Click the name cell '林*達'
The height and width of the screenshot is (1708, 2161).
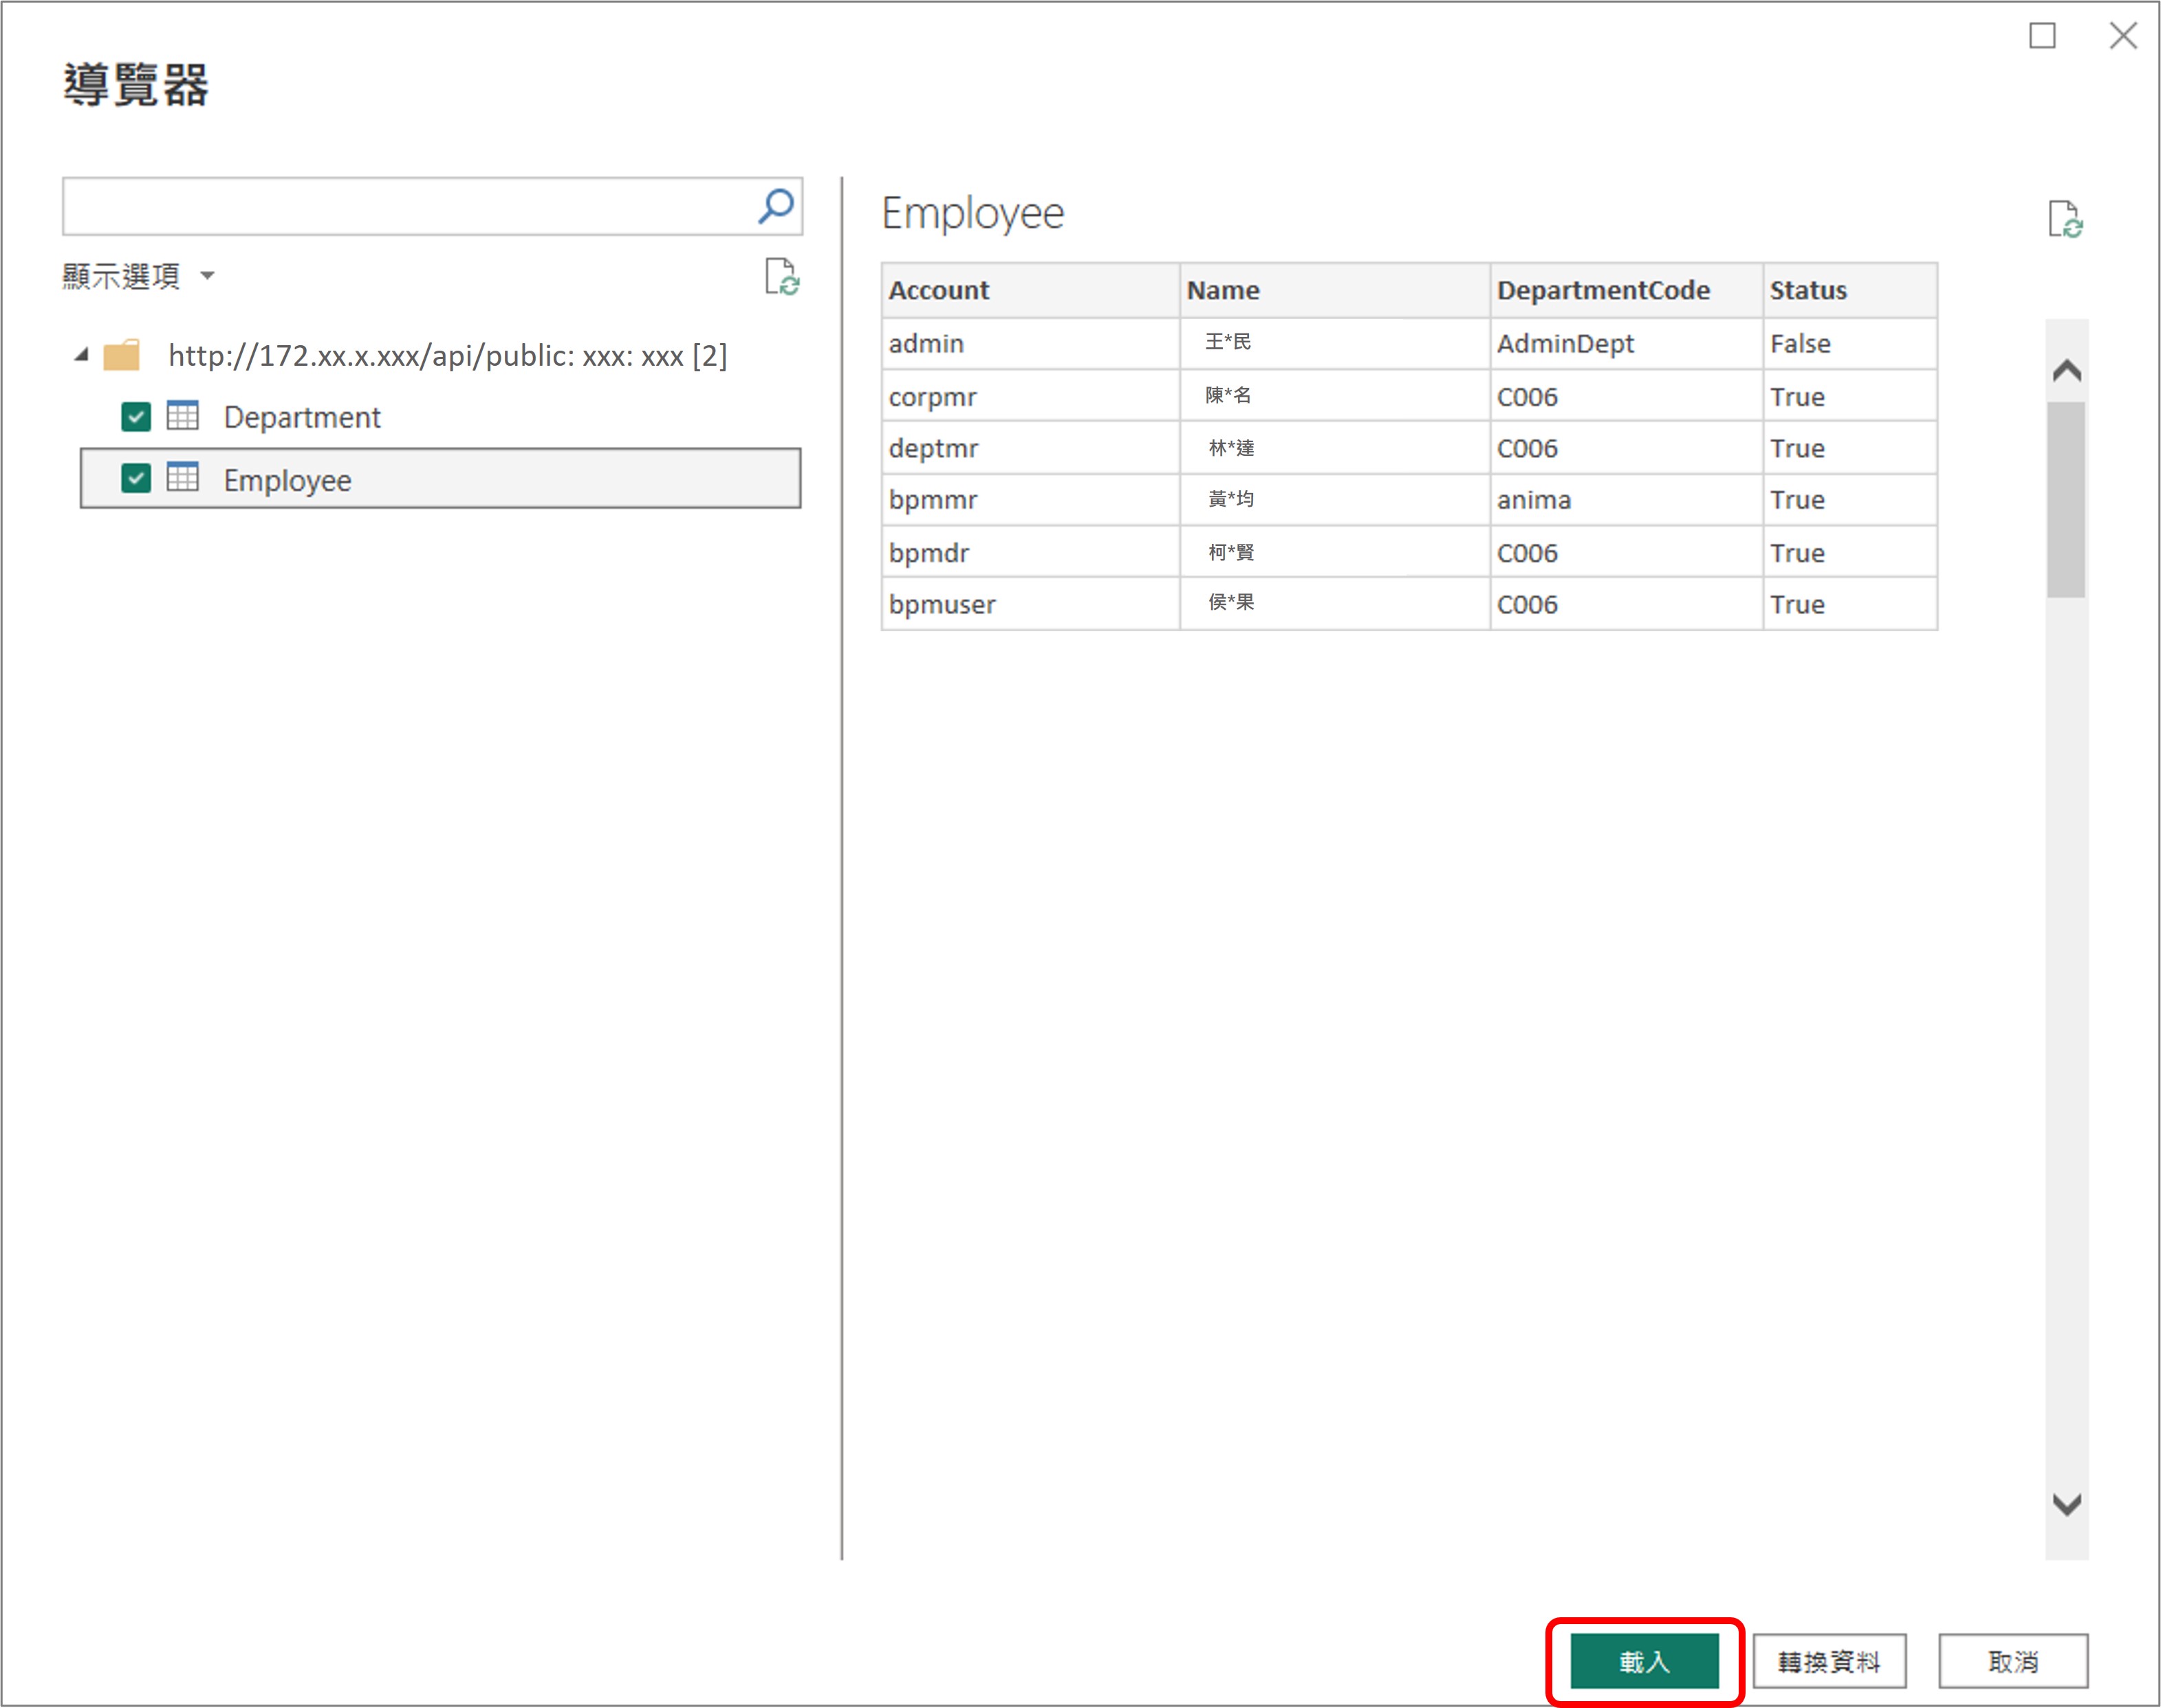[1335, 448]
